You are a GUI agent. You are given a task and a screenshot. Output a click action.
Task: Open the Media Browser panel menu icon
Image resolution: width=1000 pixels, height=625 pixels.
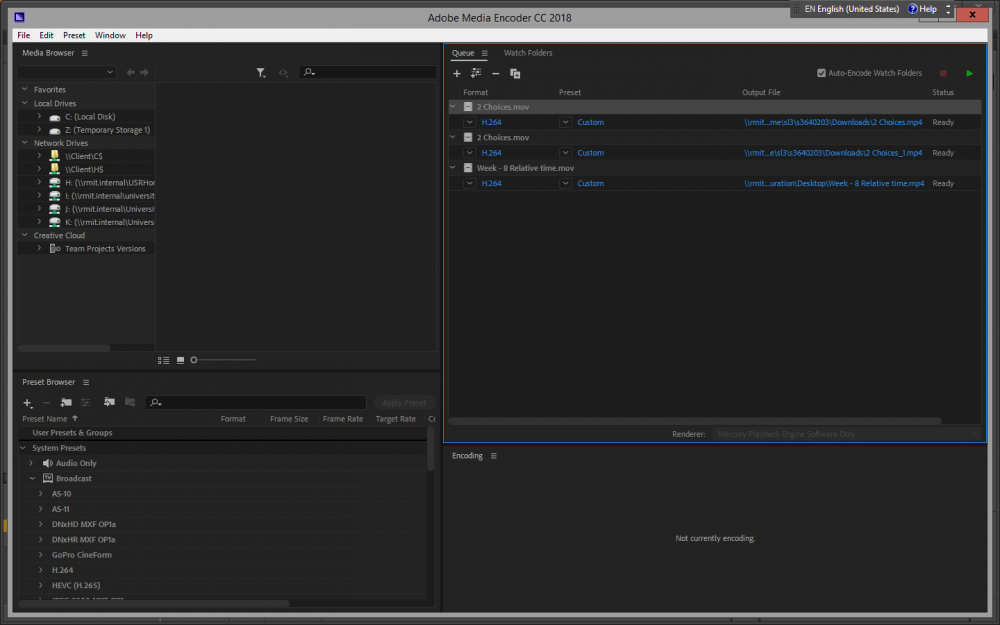tap(85, 53)
